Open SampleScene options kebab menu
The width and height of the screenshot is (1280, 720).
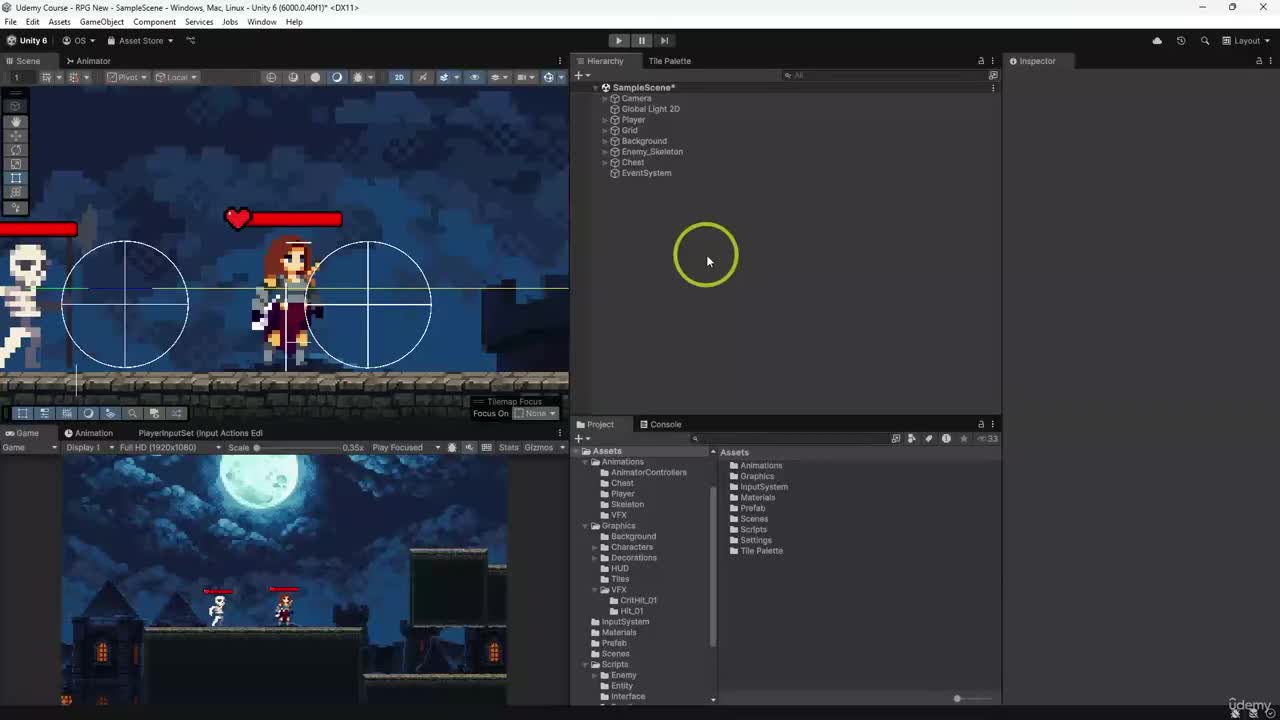993,88
